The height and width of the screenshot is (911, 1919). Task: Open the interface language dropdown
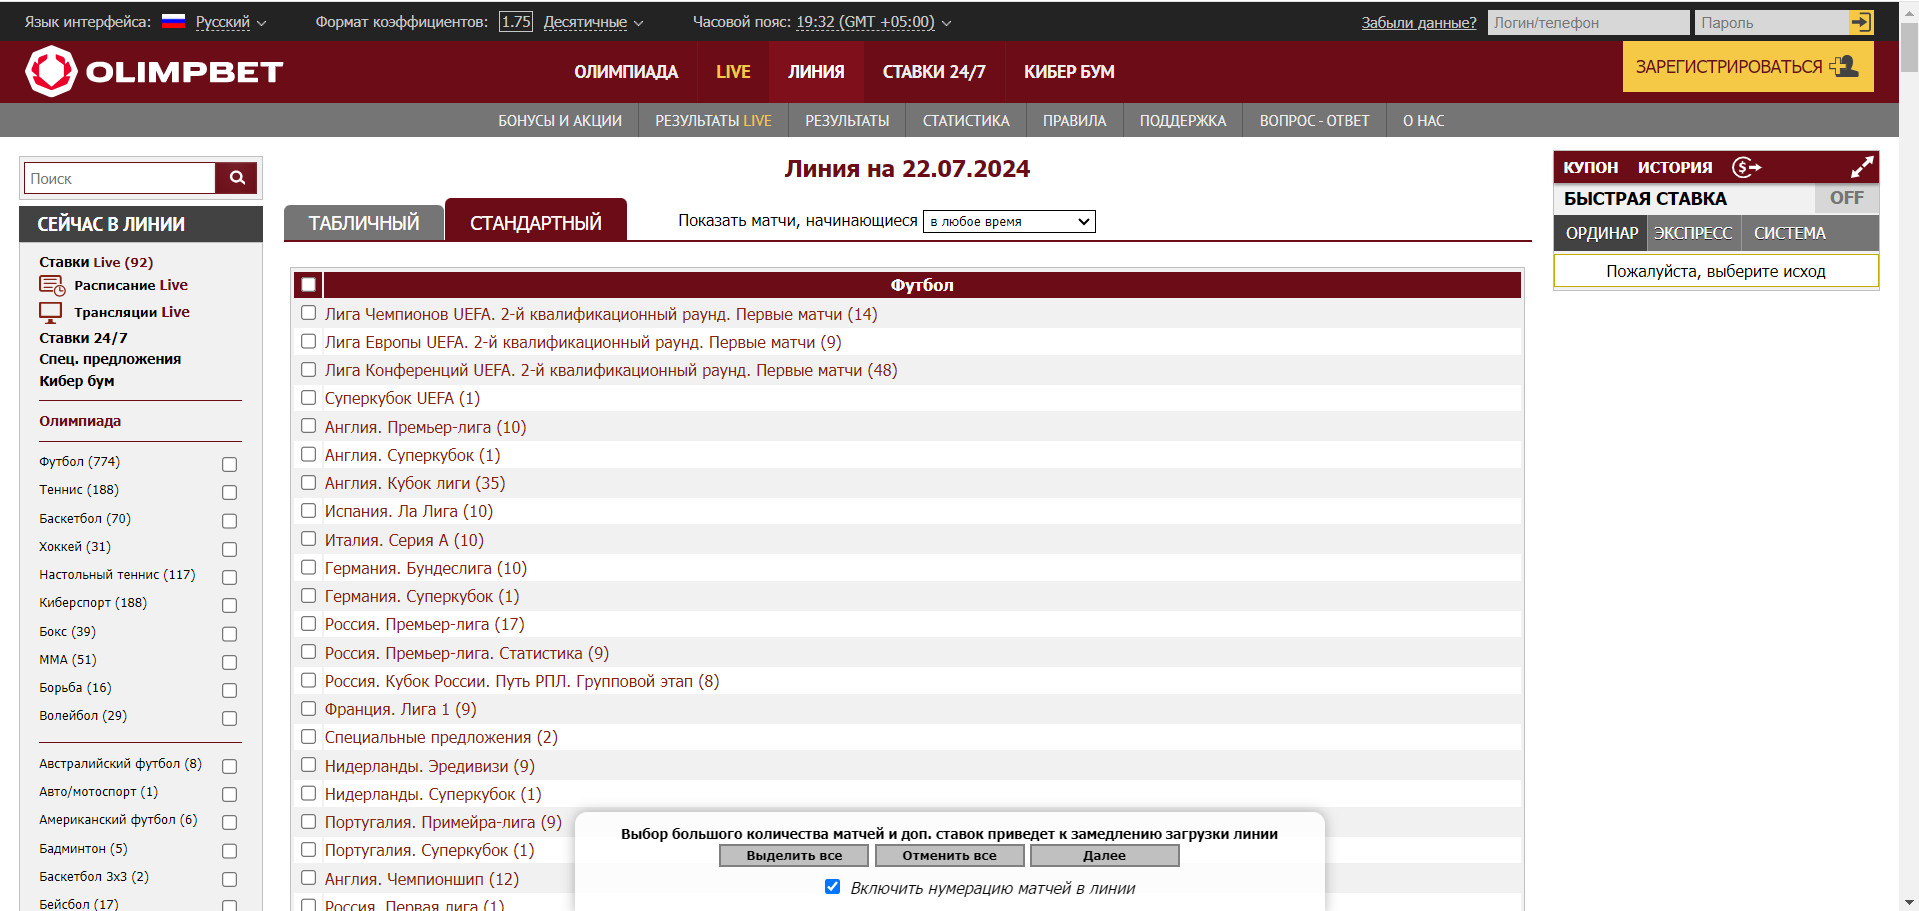(x=230, y=22)
